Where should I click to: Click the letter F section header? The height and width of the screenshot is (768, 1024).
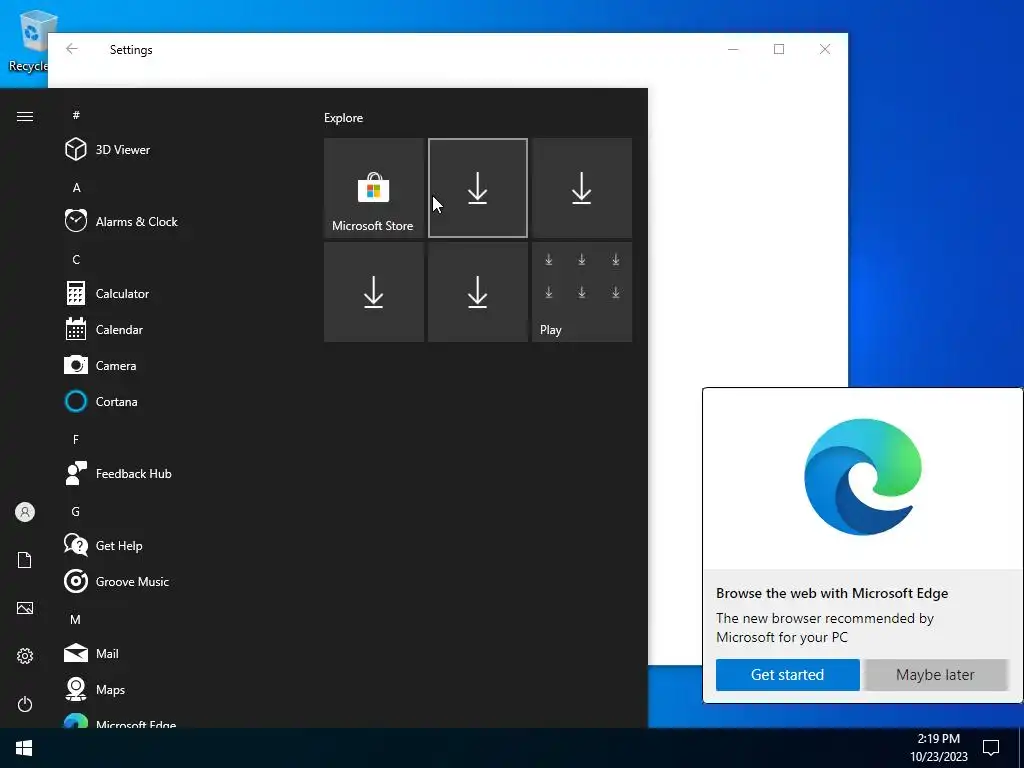pyautogui.click(x=76, y=440)
